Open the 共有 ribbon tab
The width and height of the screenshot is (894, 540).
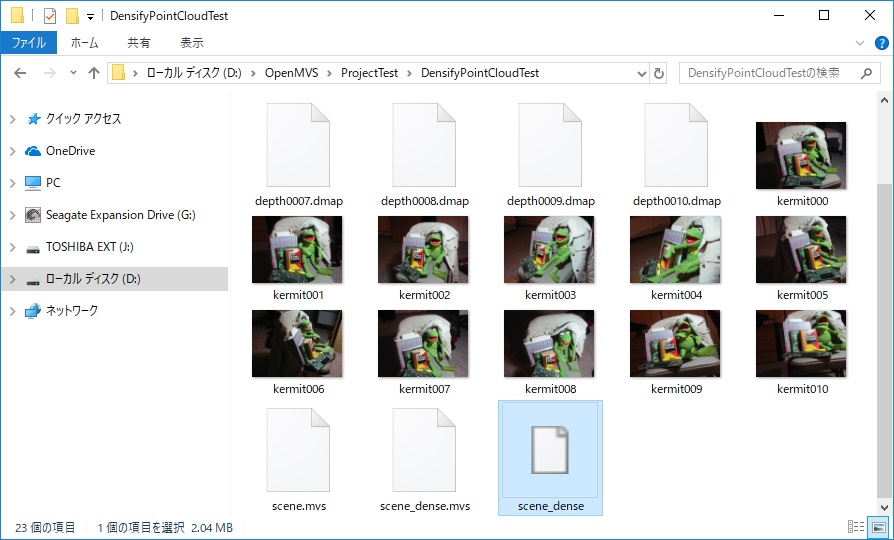tap(139, 43)
